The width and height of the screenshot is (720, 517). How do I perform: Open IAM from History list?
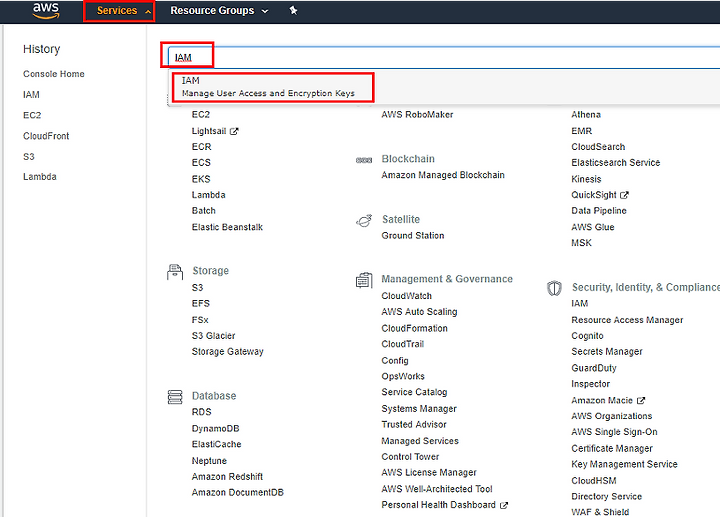click(x=31, y=95)
